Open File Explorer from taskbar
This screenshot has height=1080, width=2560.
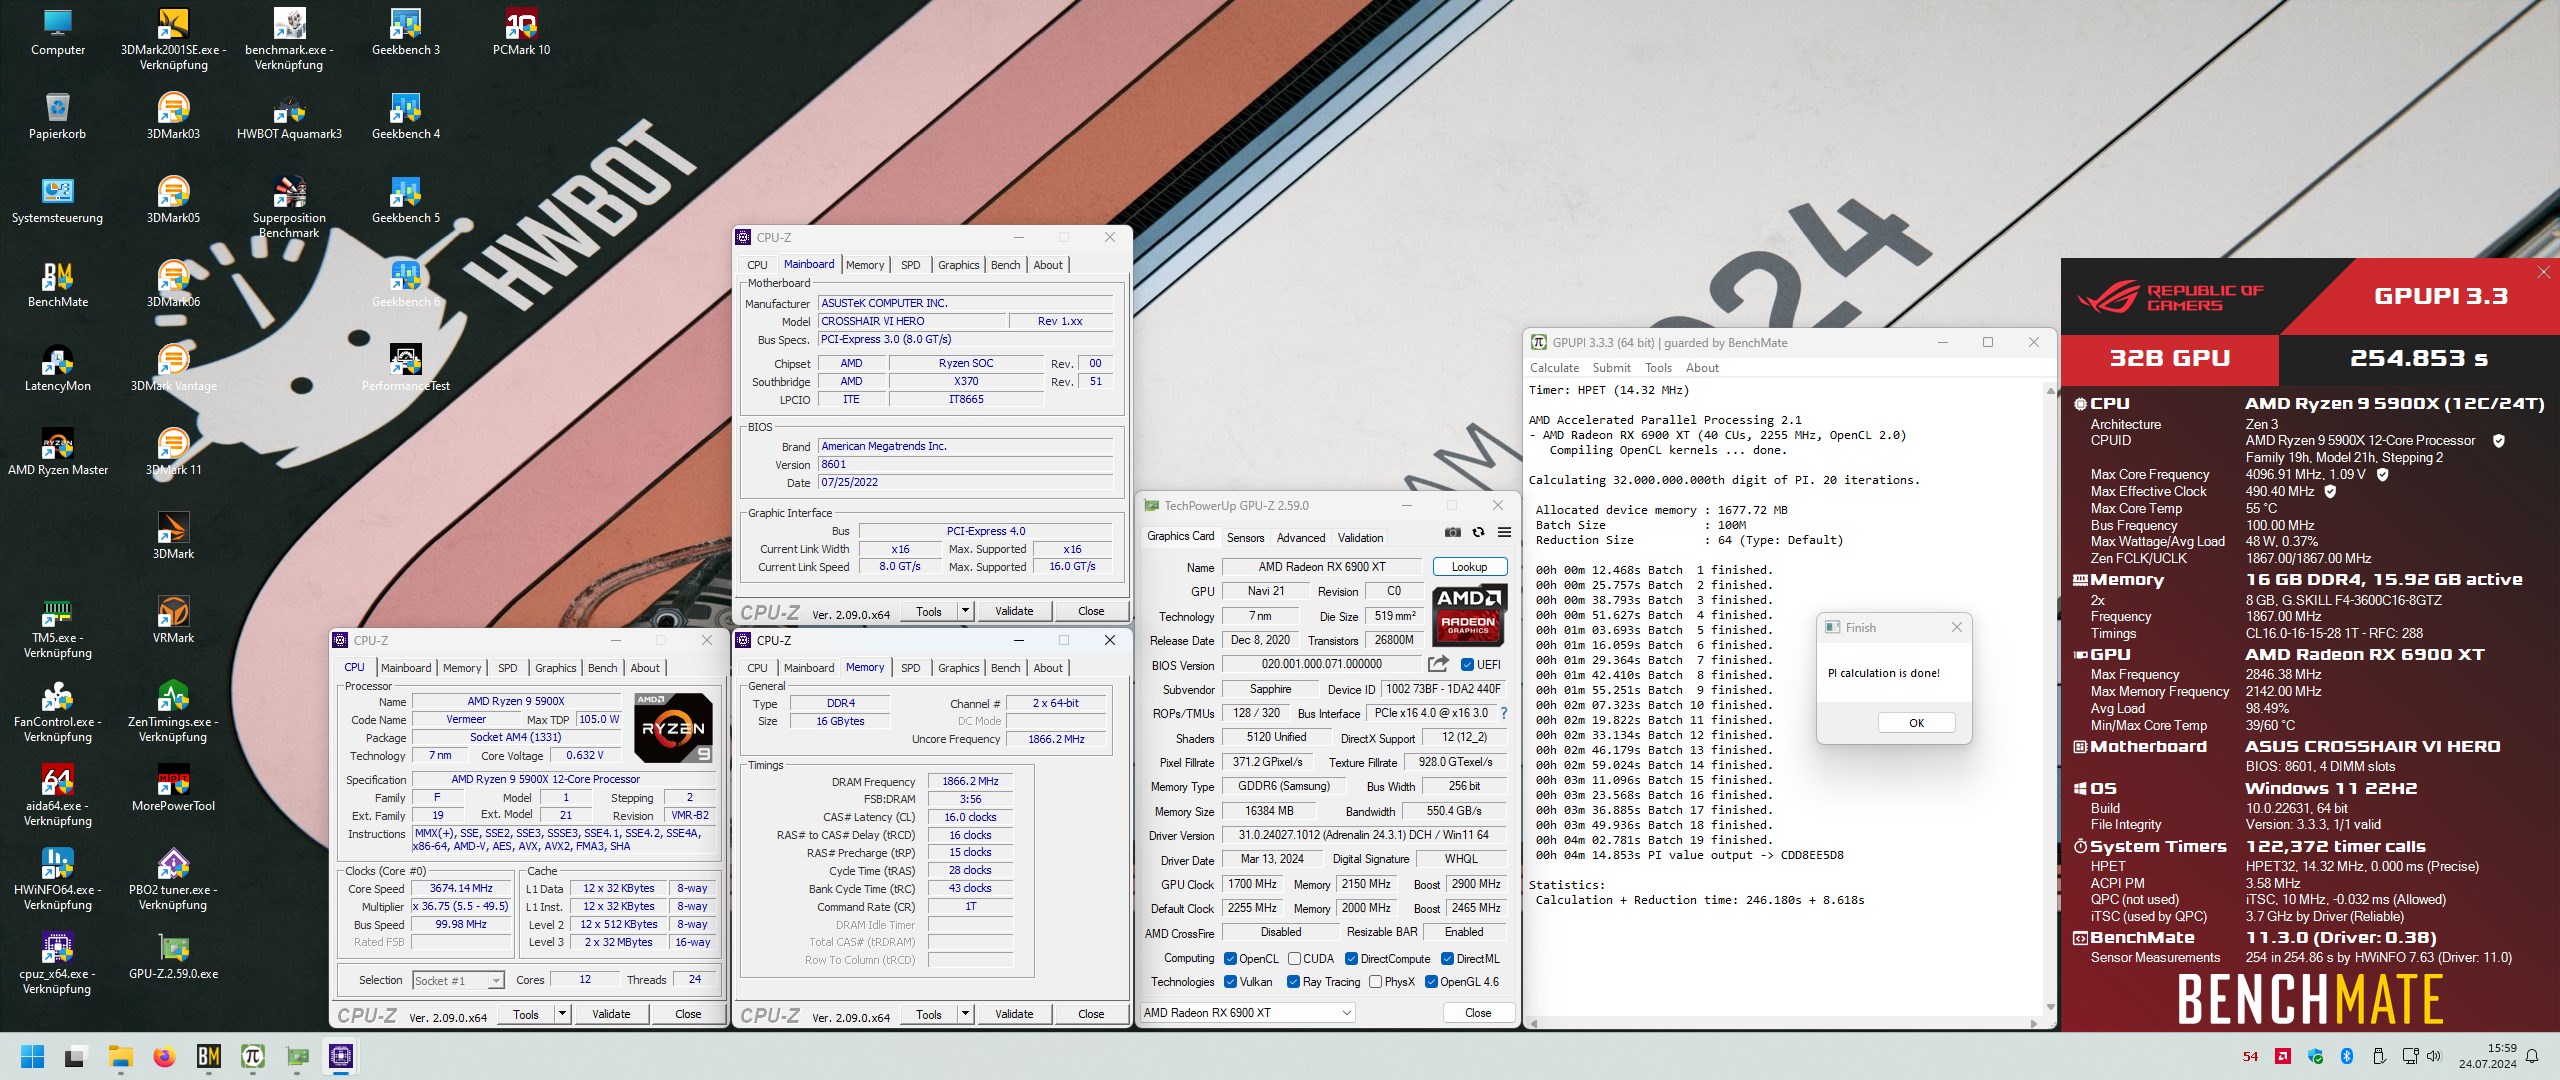(x=120, y=1056)
